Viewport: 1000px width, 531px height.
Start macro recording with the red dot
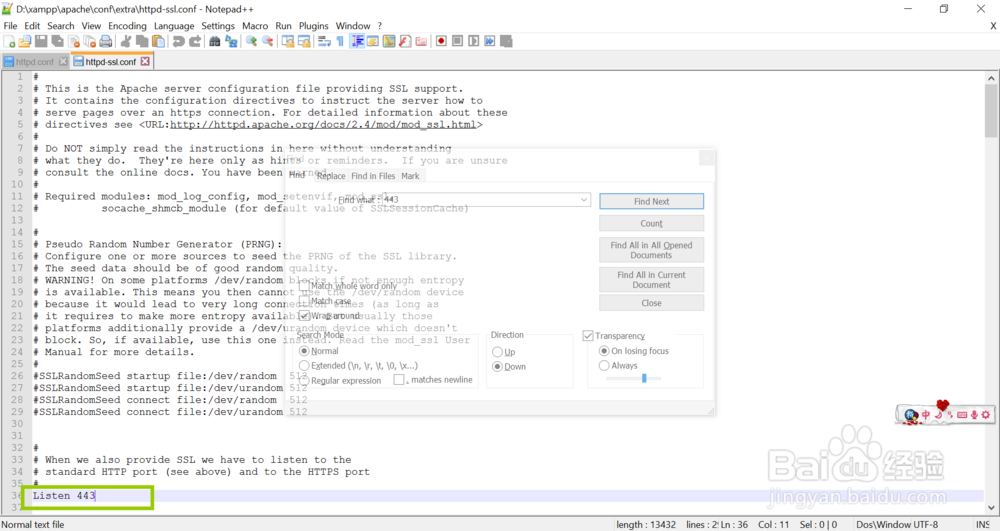coord(441,41)
